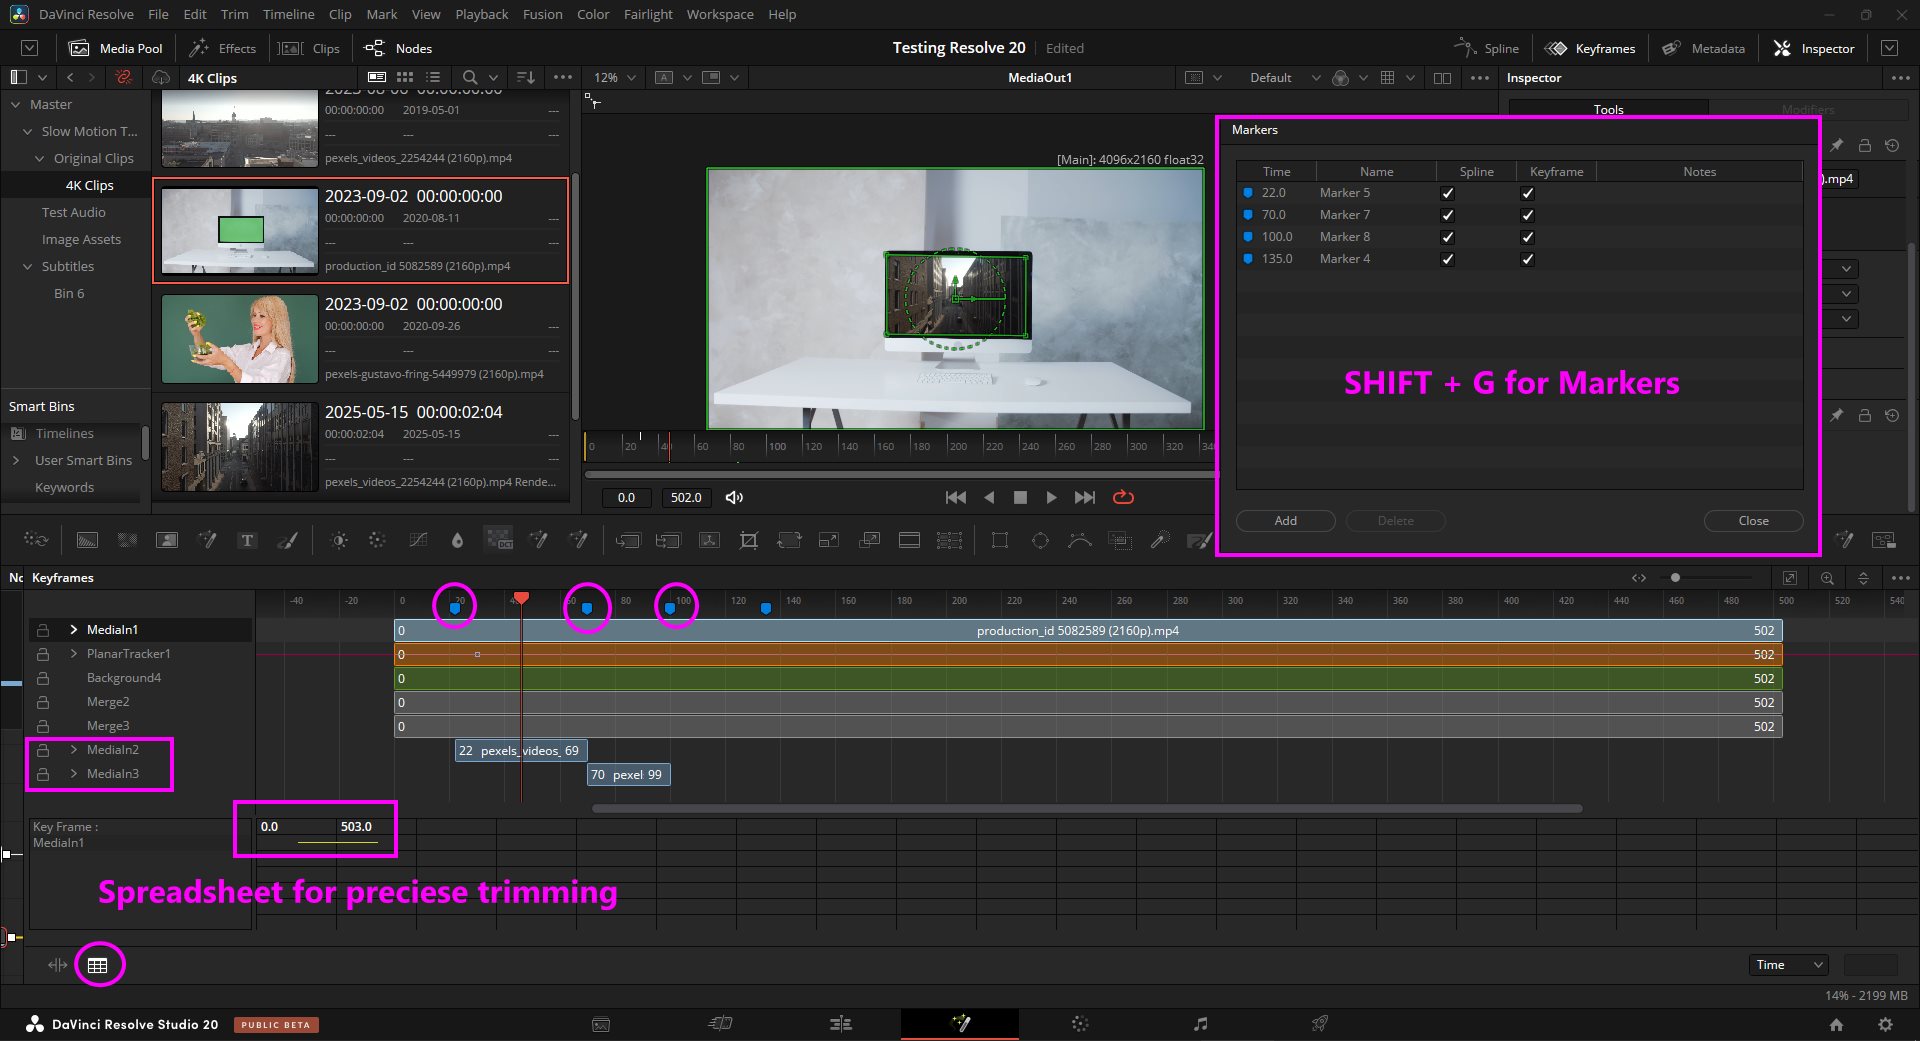Open the media pool sort icon
This screenshot has height=1041, width=1920.
click(x=525, y=77)
